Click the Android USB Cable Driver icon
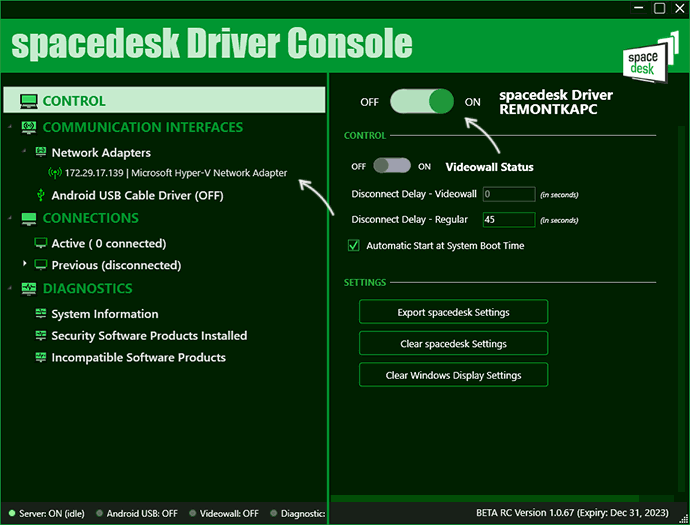 [x=40, y=195]
